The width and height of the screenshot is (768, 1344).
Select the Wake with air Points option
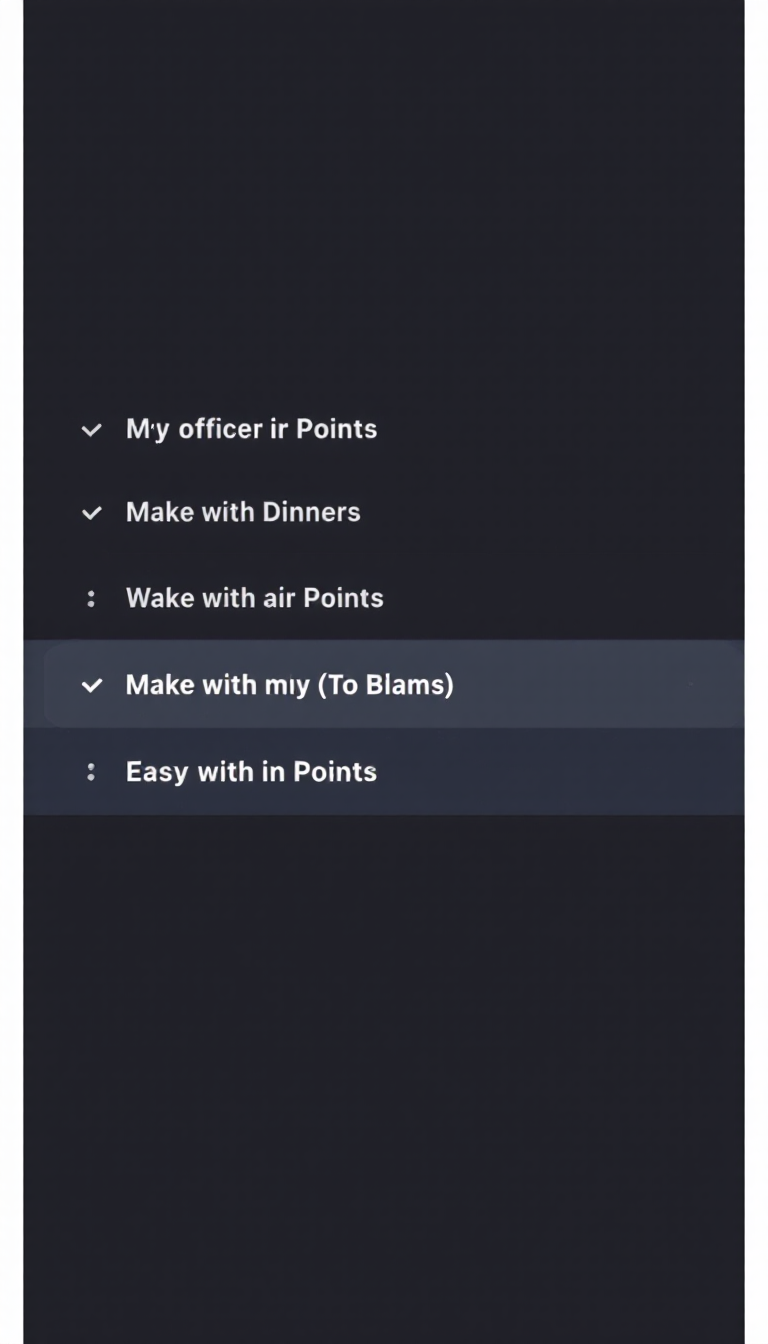254,598
